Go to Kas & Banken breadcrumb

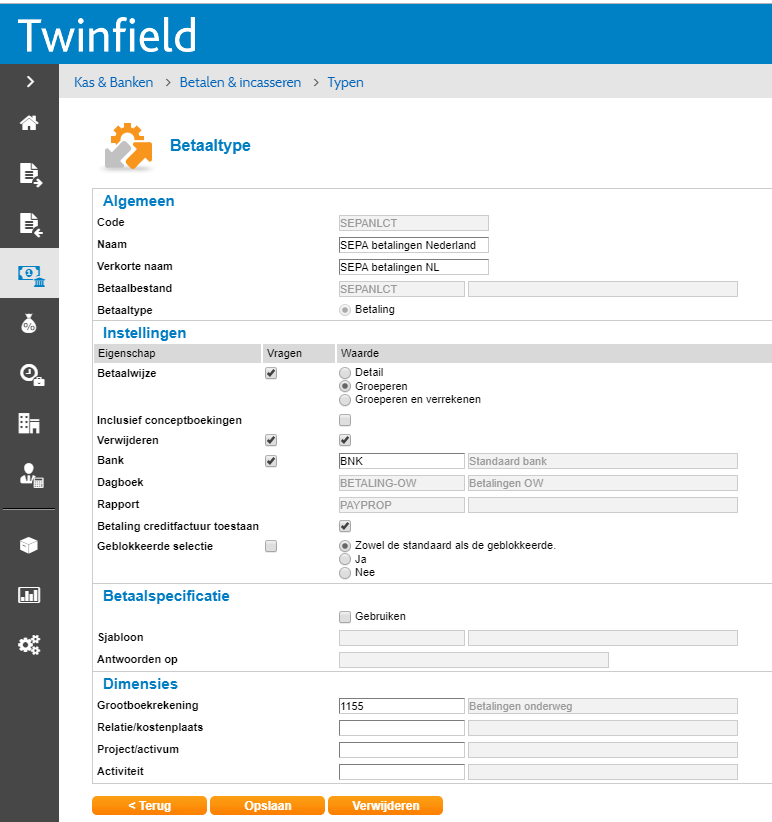(x=114, y=82)
